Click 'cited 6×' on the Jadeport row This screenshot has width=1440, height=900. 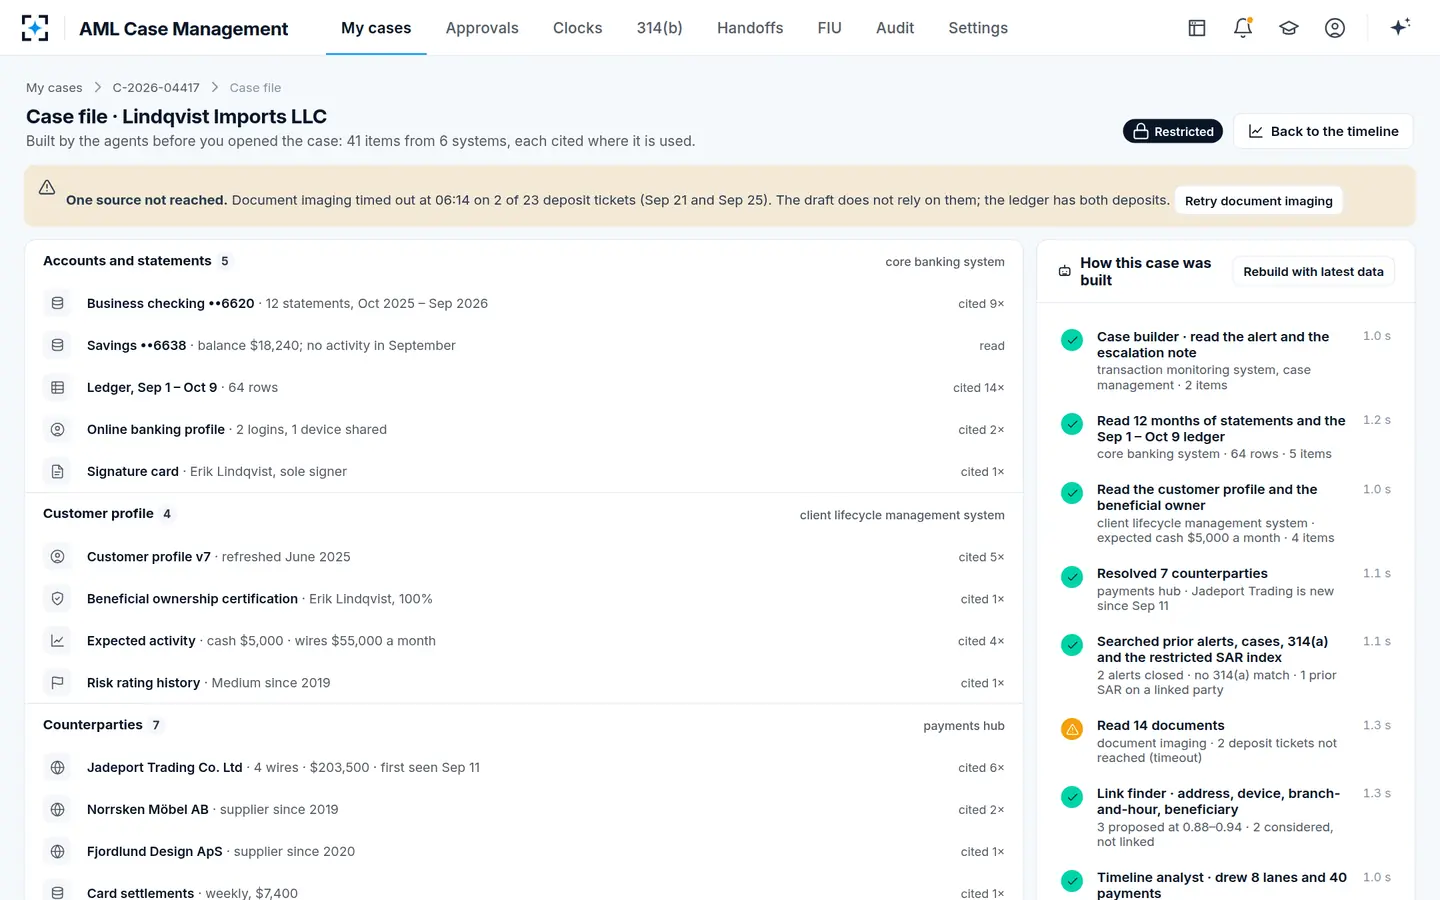tap(981, 768)
